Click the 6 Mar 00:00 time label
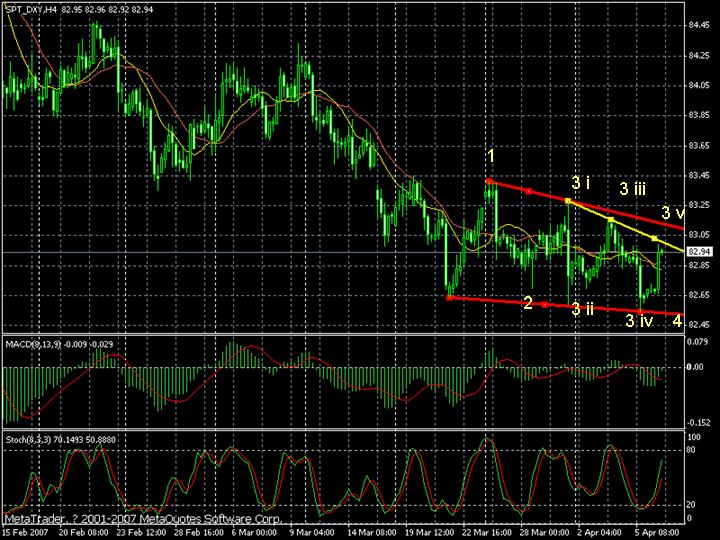The image size is (720, 540). point(254,532)
